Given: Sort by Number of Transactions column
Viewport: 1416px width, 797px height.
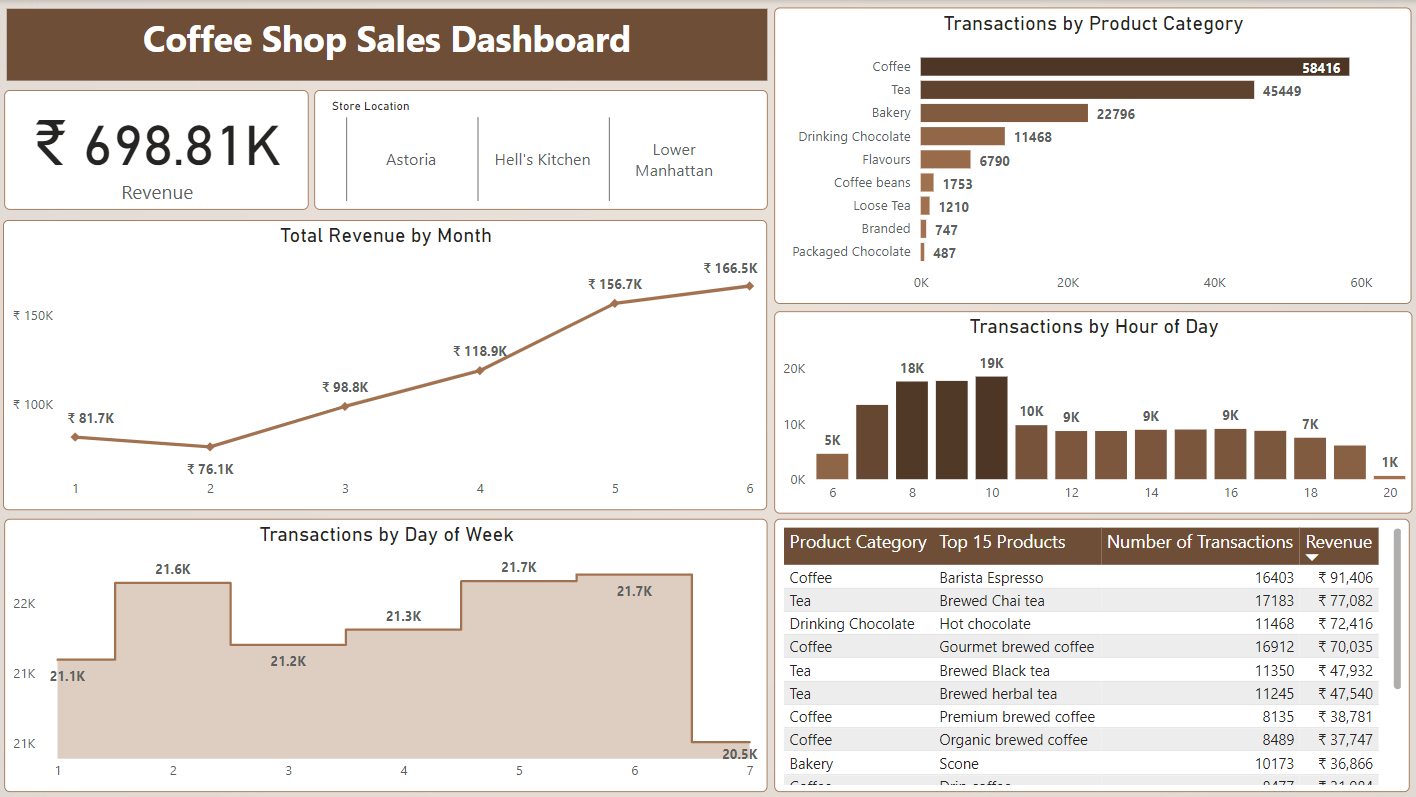Looking at the screenshot, I should click(1199, 543).
